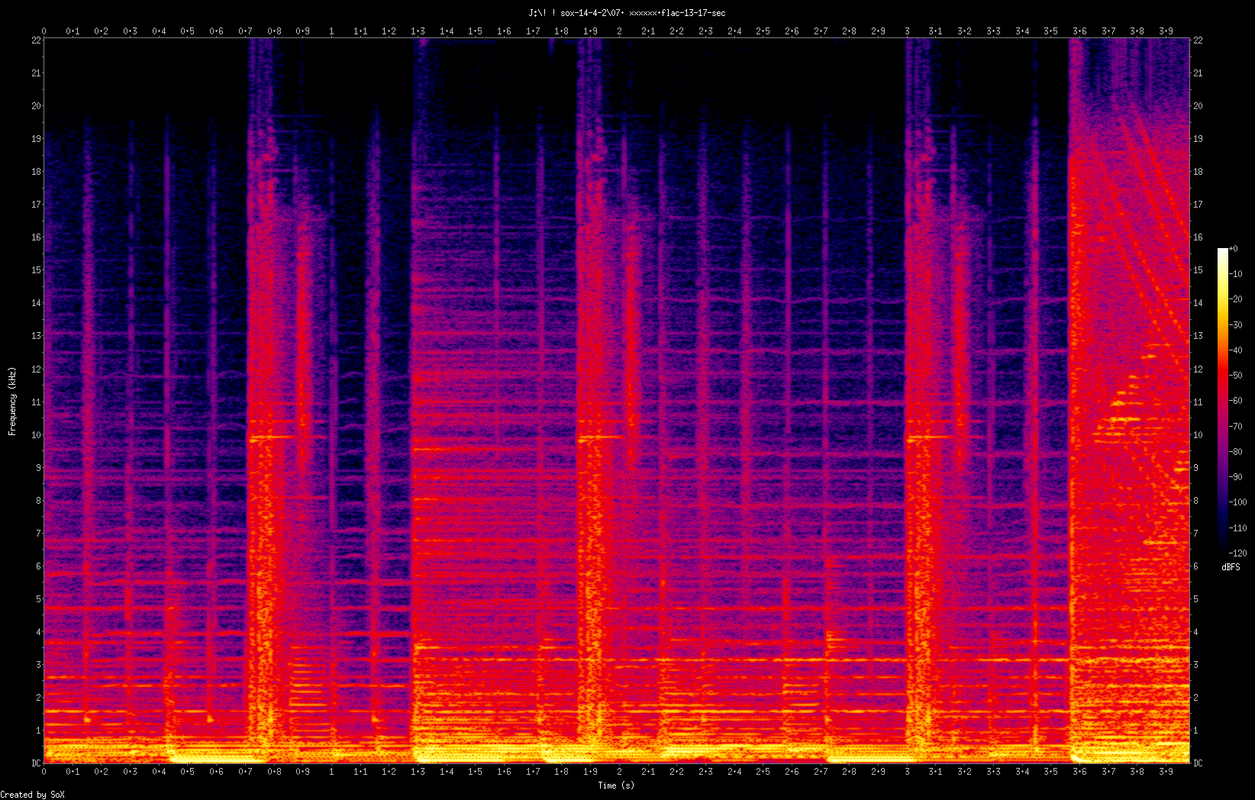1255x800 pixels.
Task: Select the 'Frequency (kHz)' axis label
Action: point(13,400)
